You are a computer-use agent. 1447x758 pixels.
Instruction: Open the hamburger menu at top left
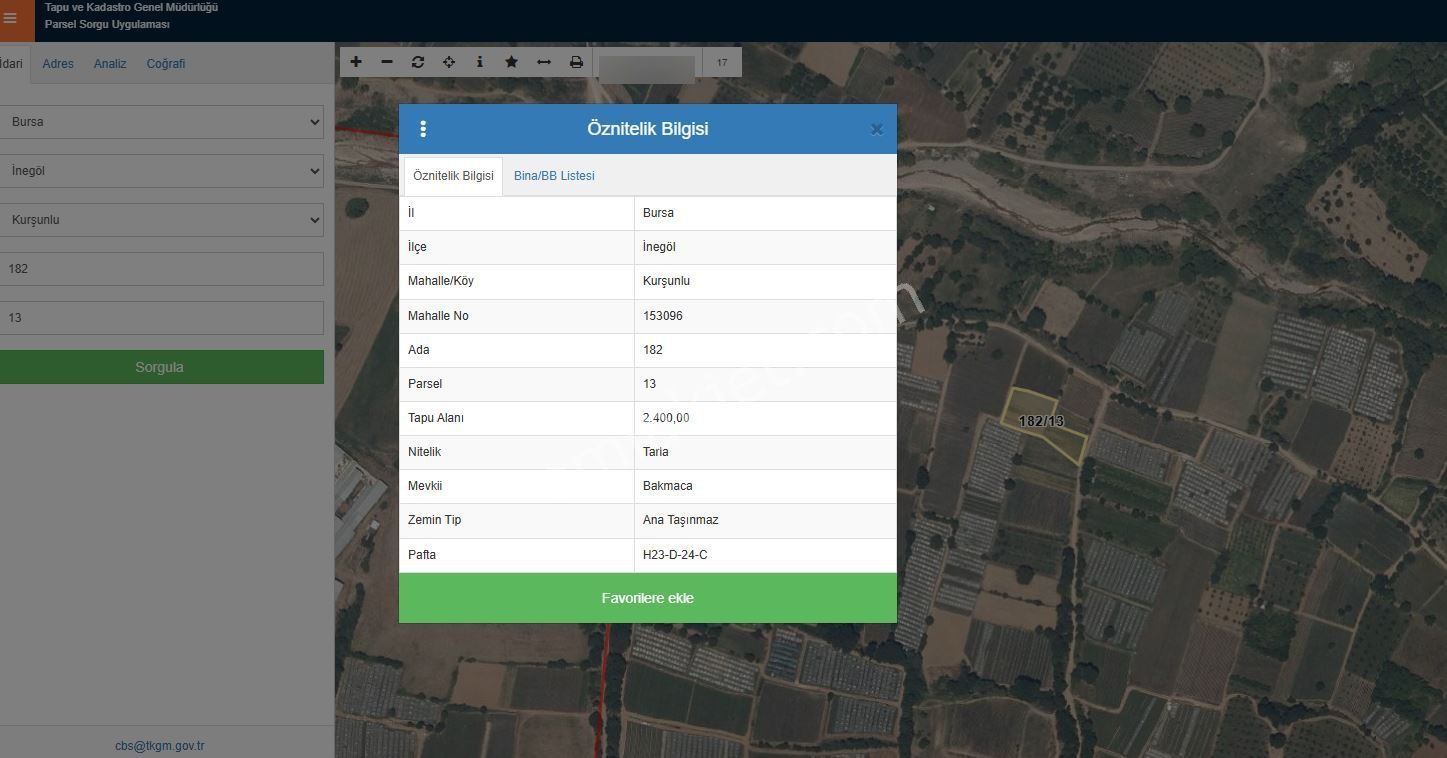click(11, 18)
